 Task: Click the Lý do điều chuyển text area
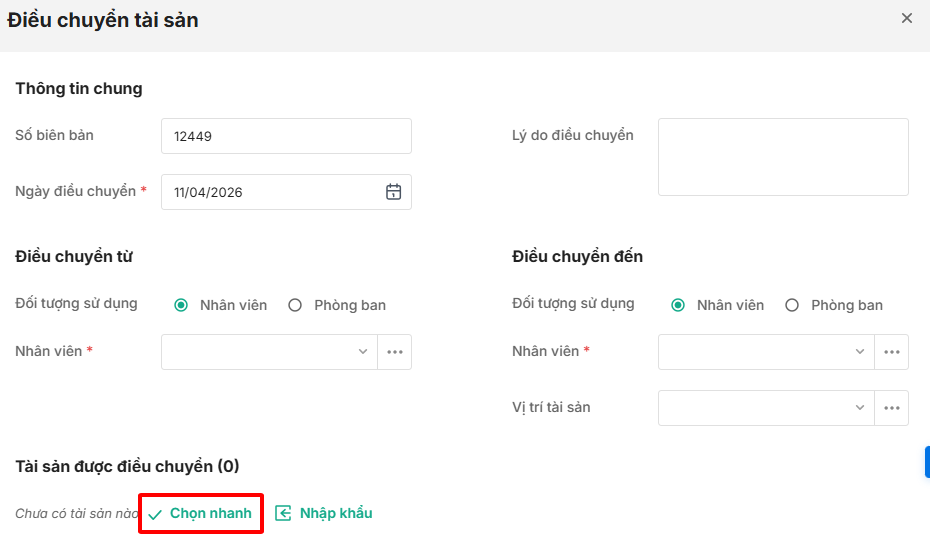pos(783,157)
